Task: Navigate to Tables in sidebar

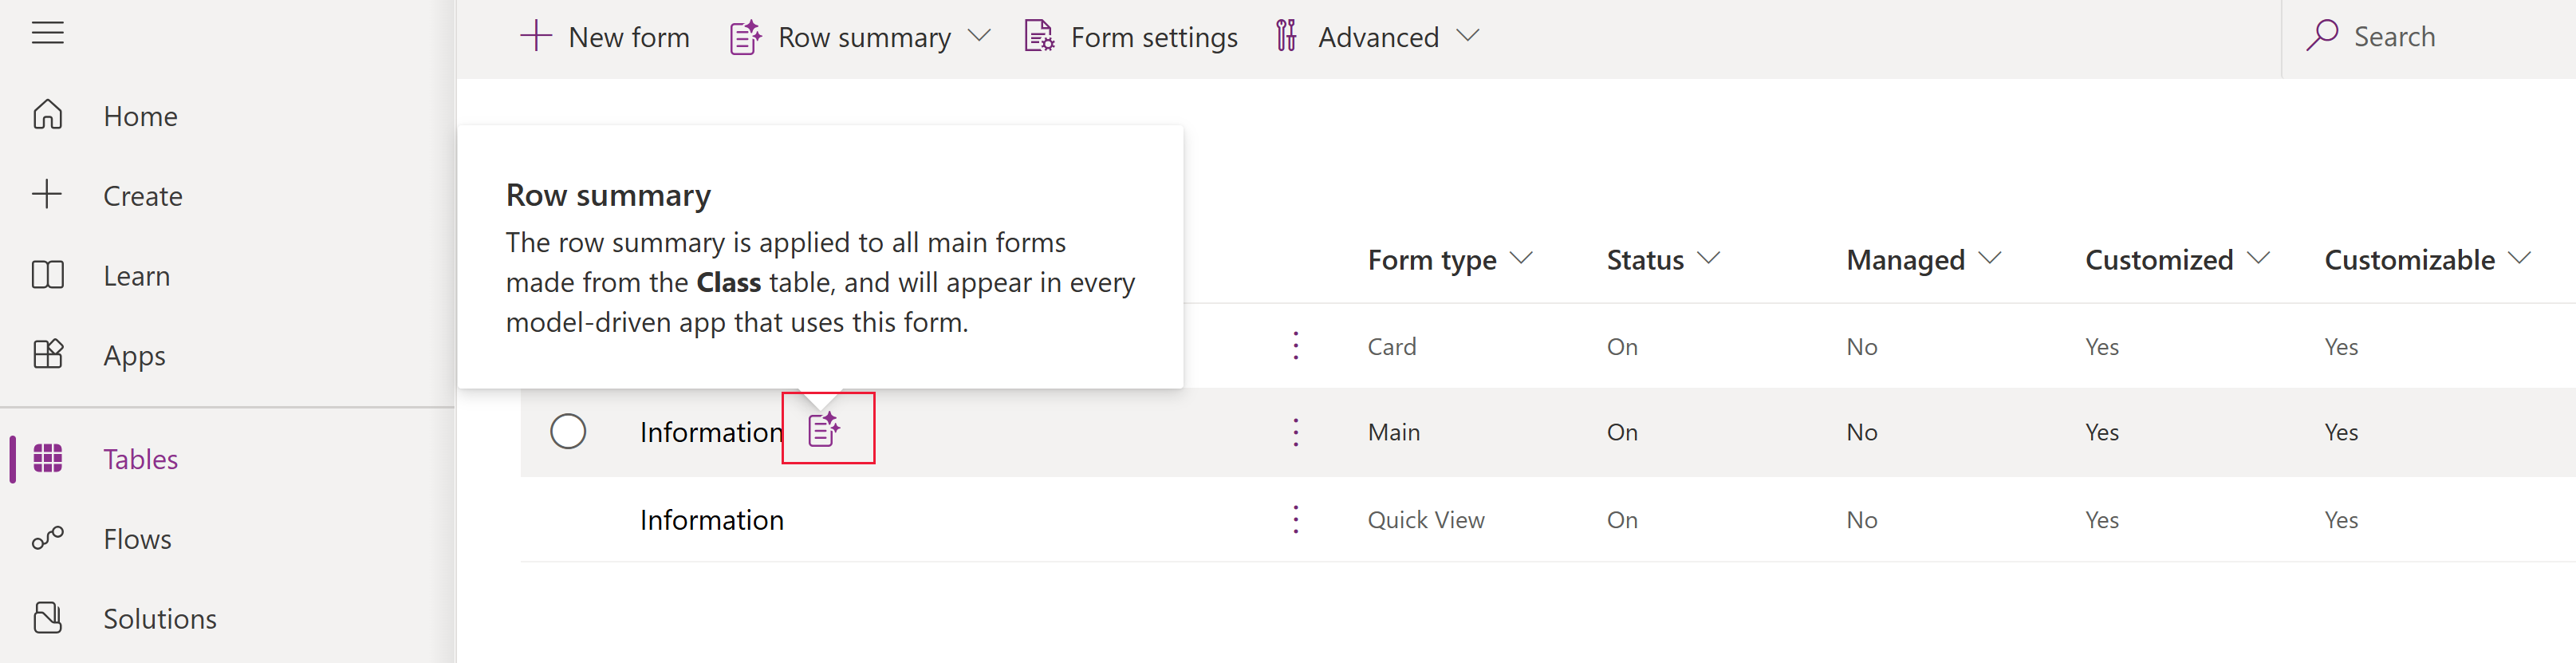Action: [140, 459]
